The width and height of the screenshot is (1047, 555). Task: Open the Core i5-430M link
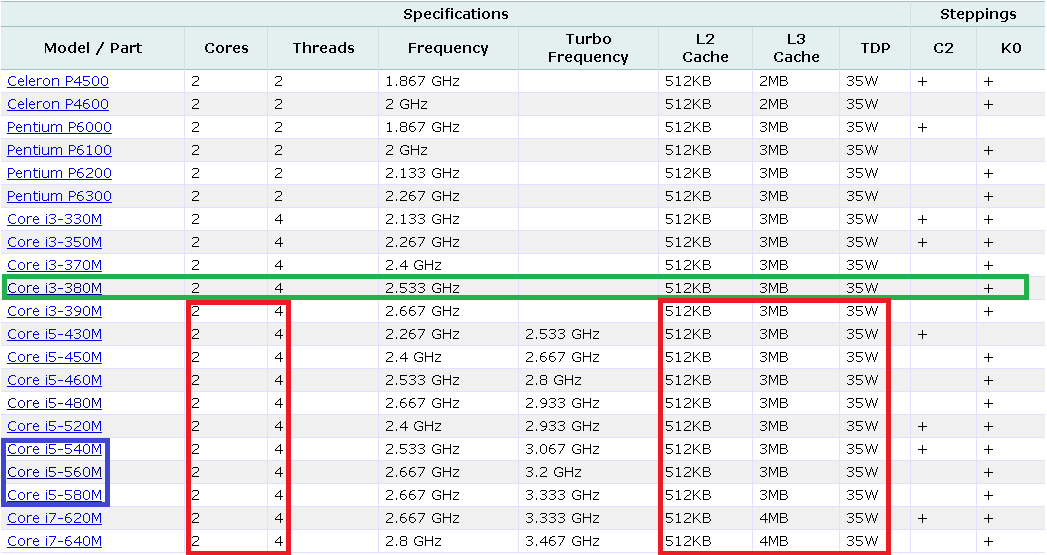pyautogui.click(x=54, y=334)
